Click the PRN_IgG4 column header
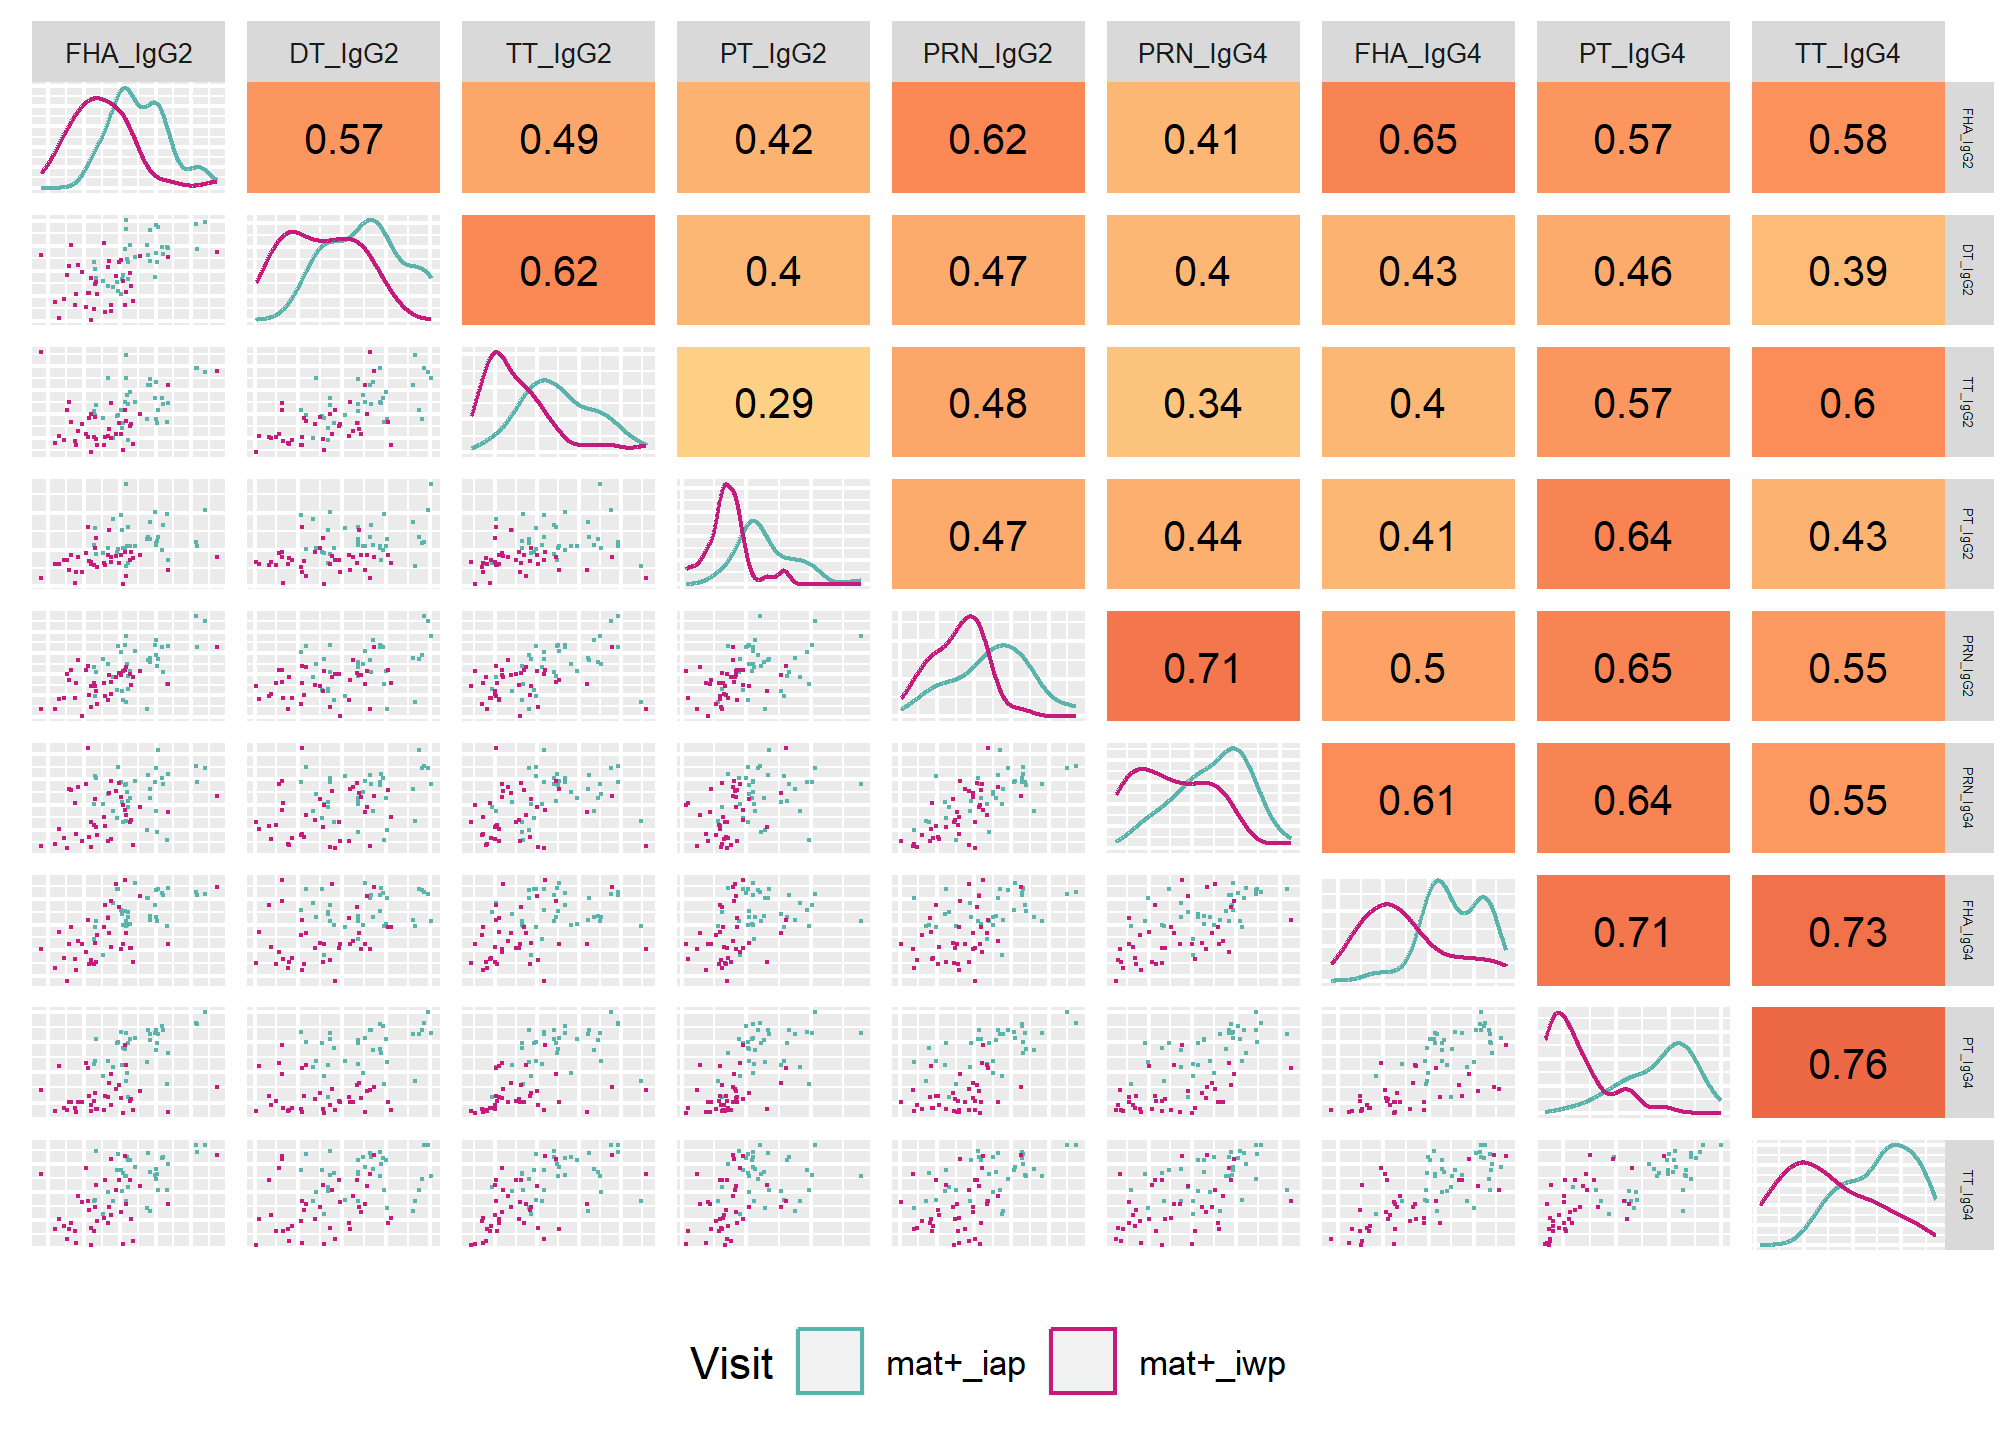2016x1440 pixels. click(1203, 52)
